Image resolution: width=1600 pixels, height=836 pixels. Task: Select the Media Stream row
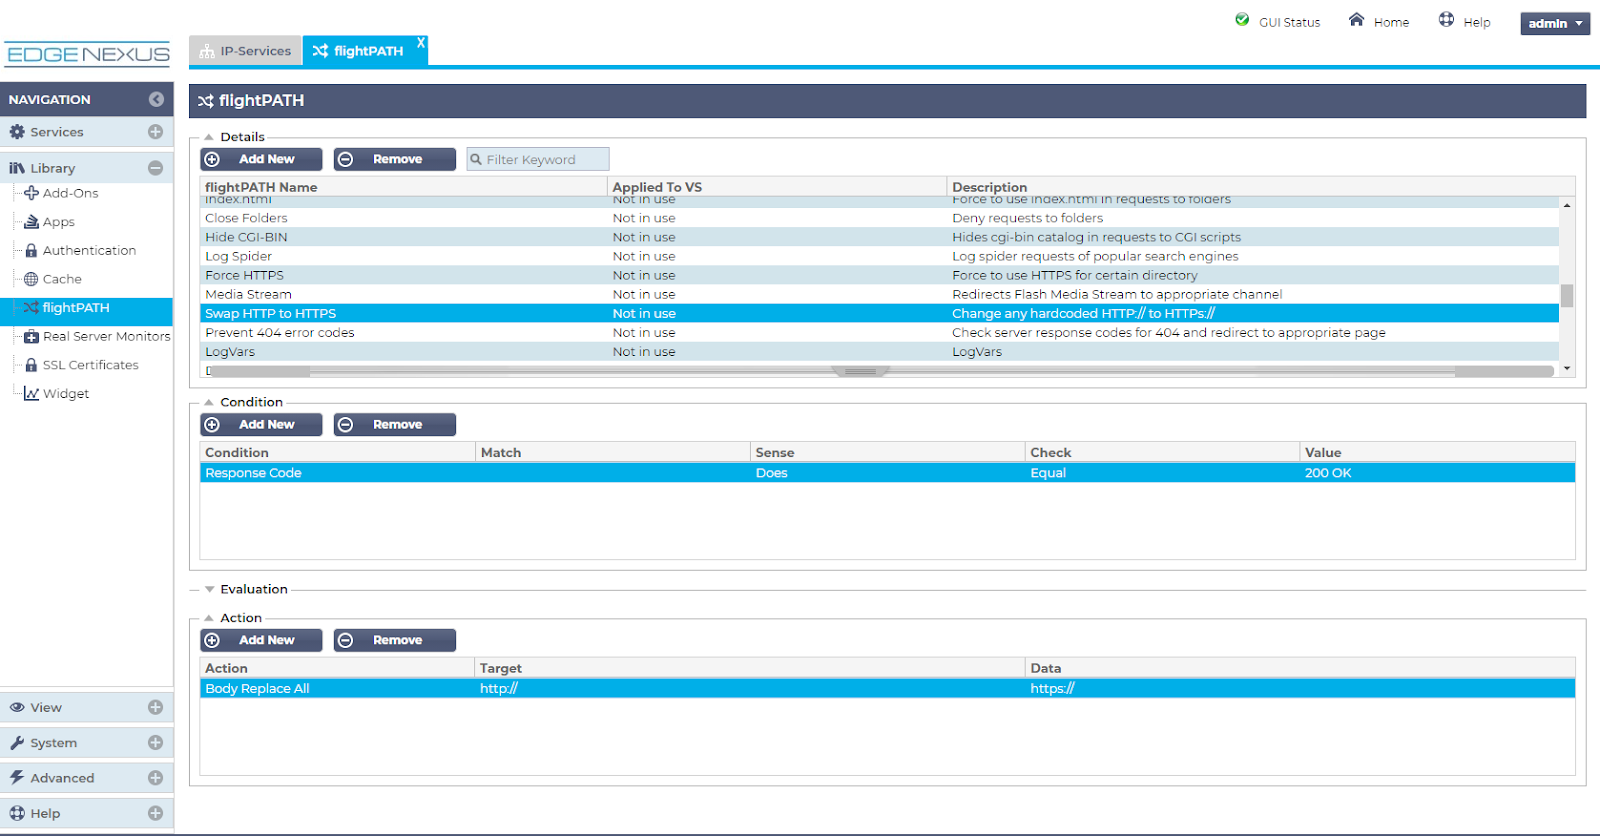[880, 294]
